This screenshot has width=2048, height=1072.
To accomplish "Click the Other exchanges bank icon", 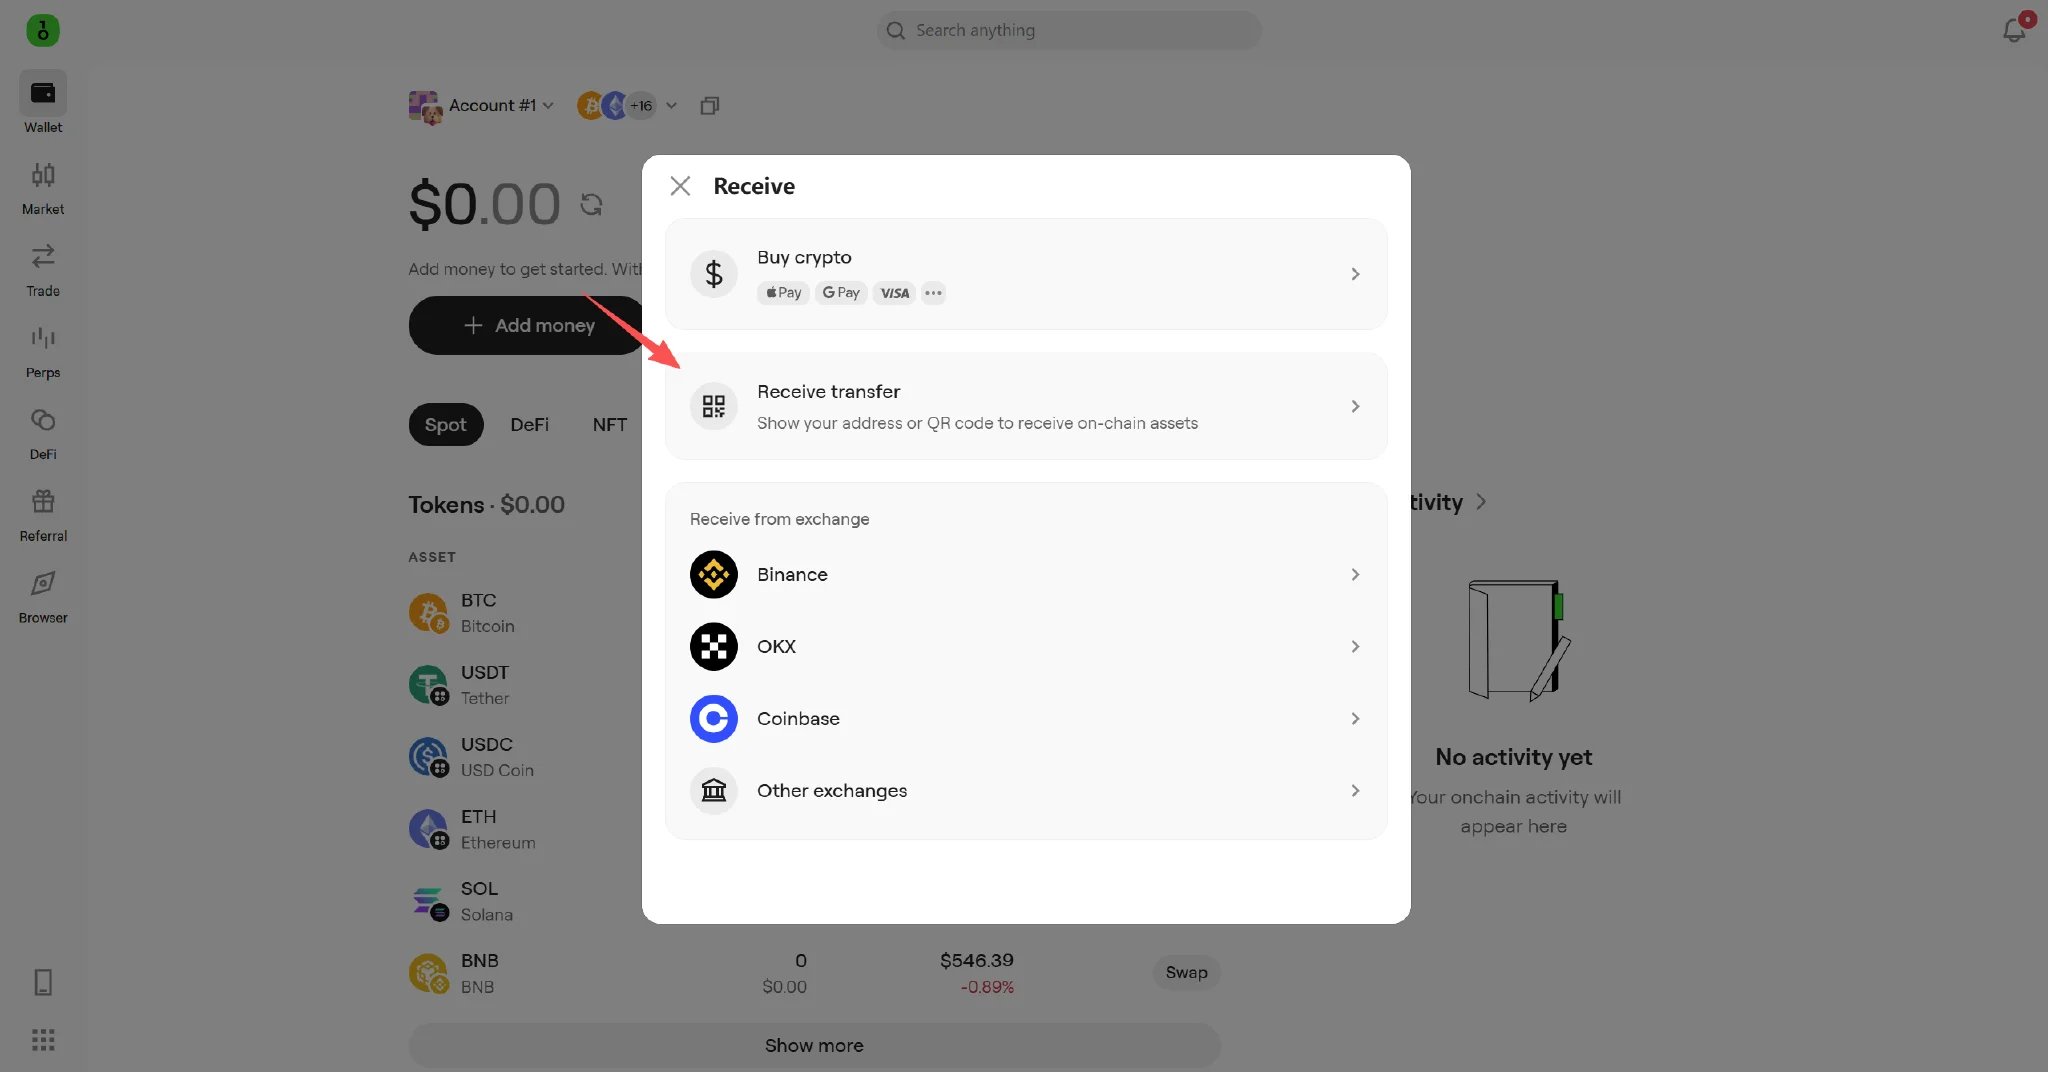I will (714, 791).
